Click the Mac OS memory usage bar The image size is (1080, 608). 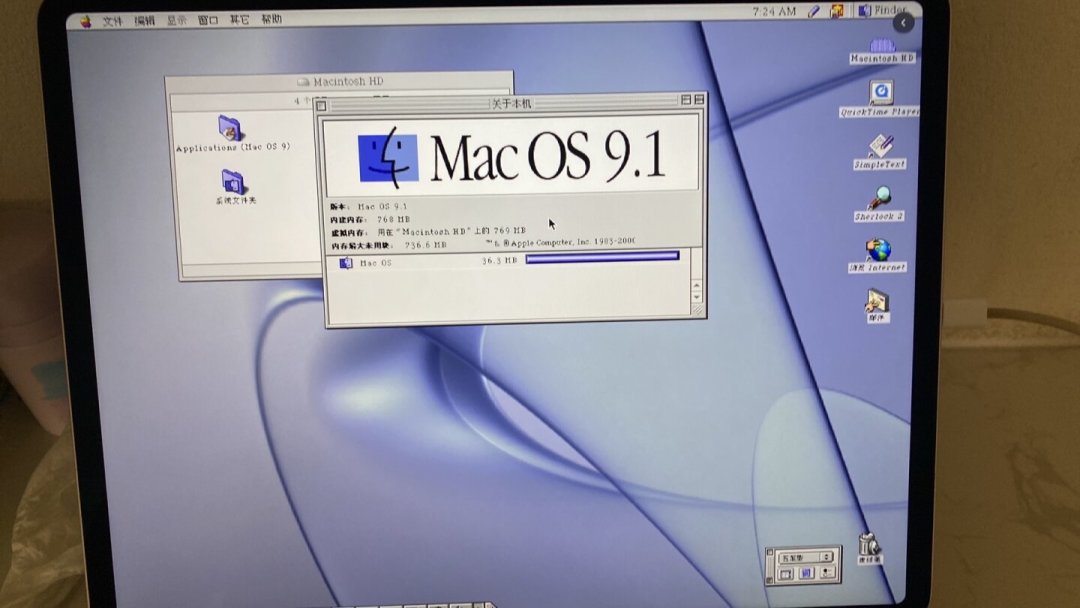[602, 256]
